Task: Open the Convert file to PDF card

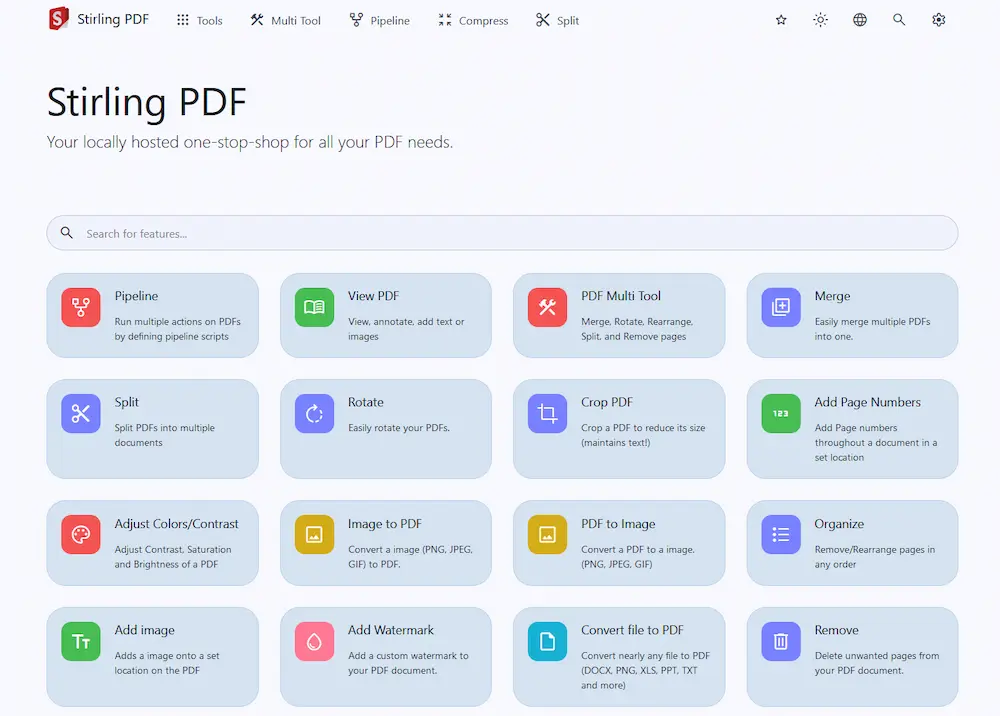Action: (x=618, y=656)
